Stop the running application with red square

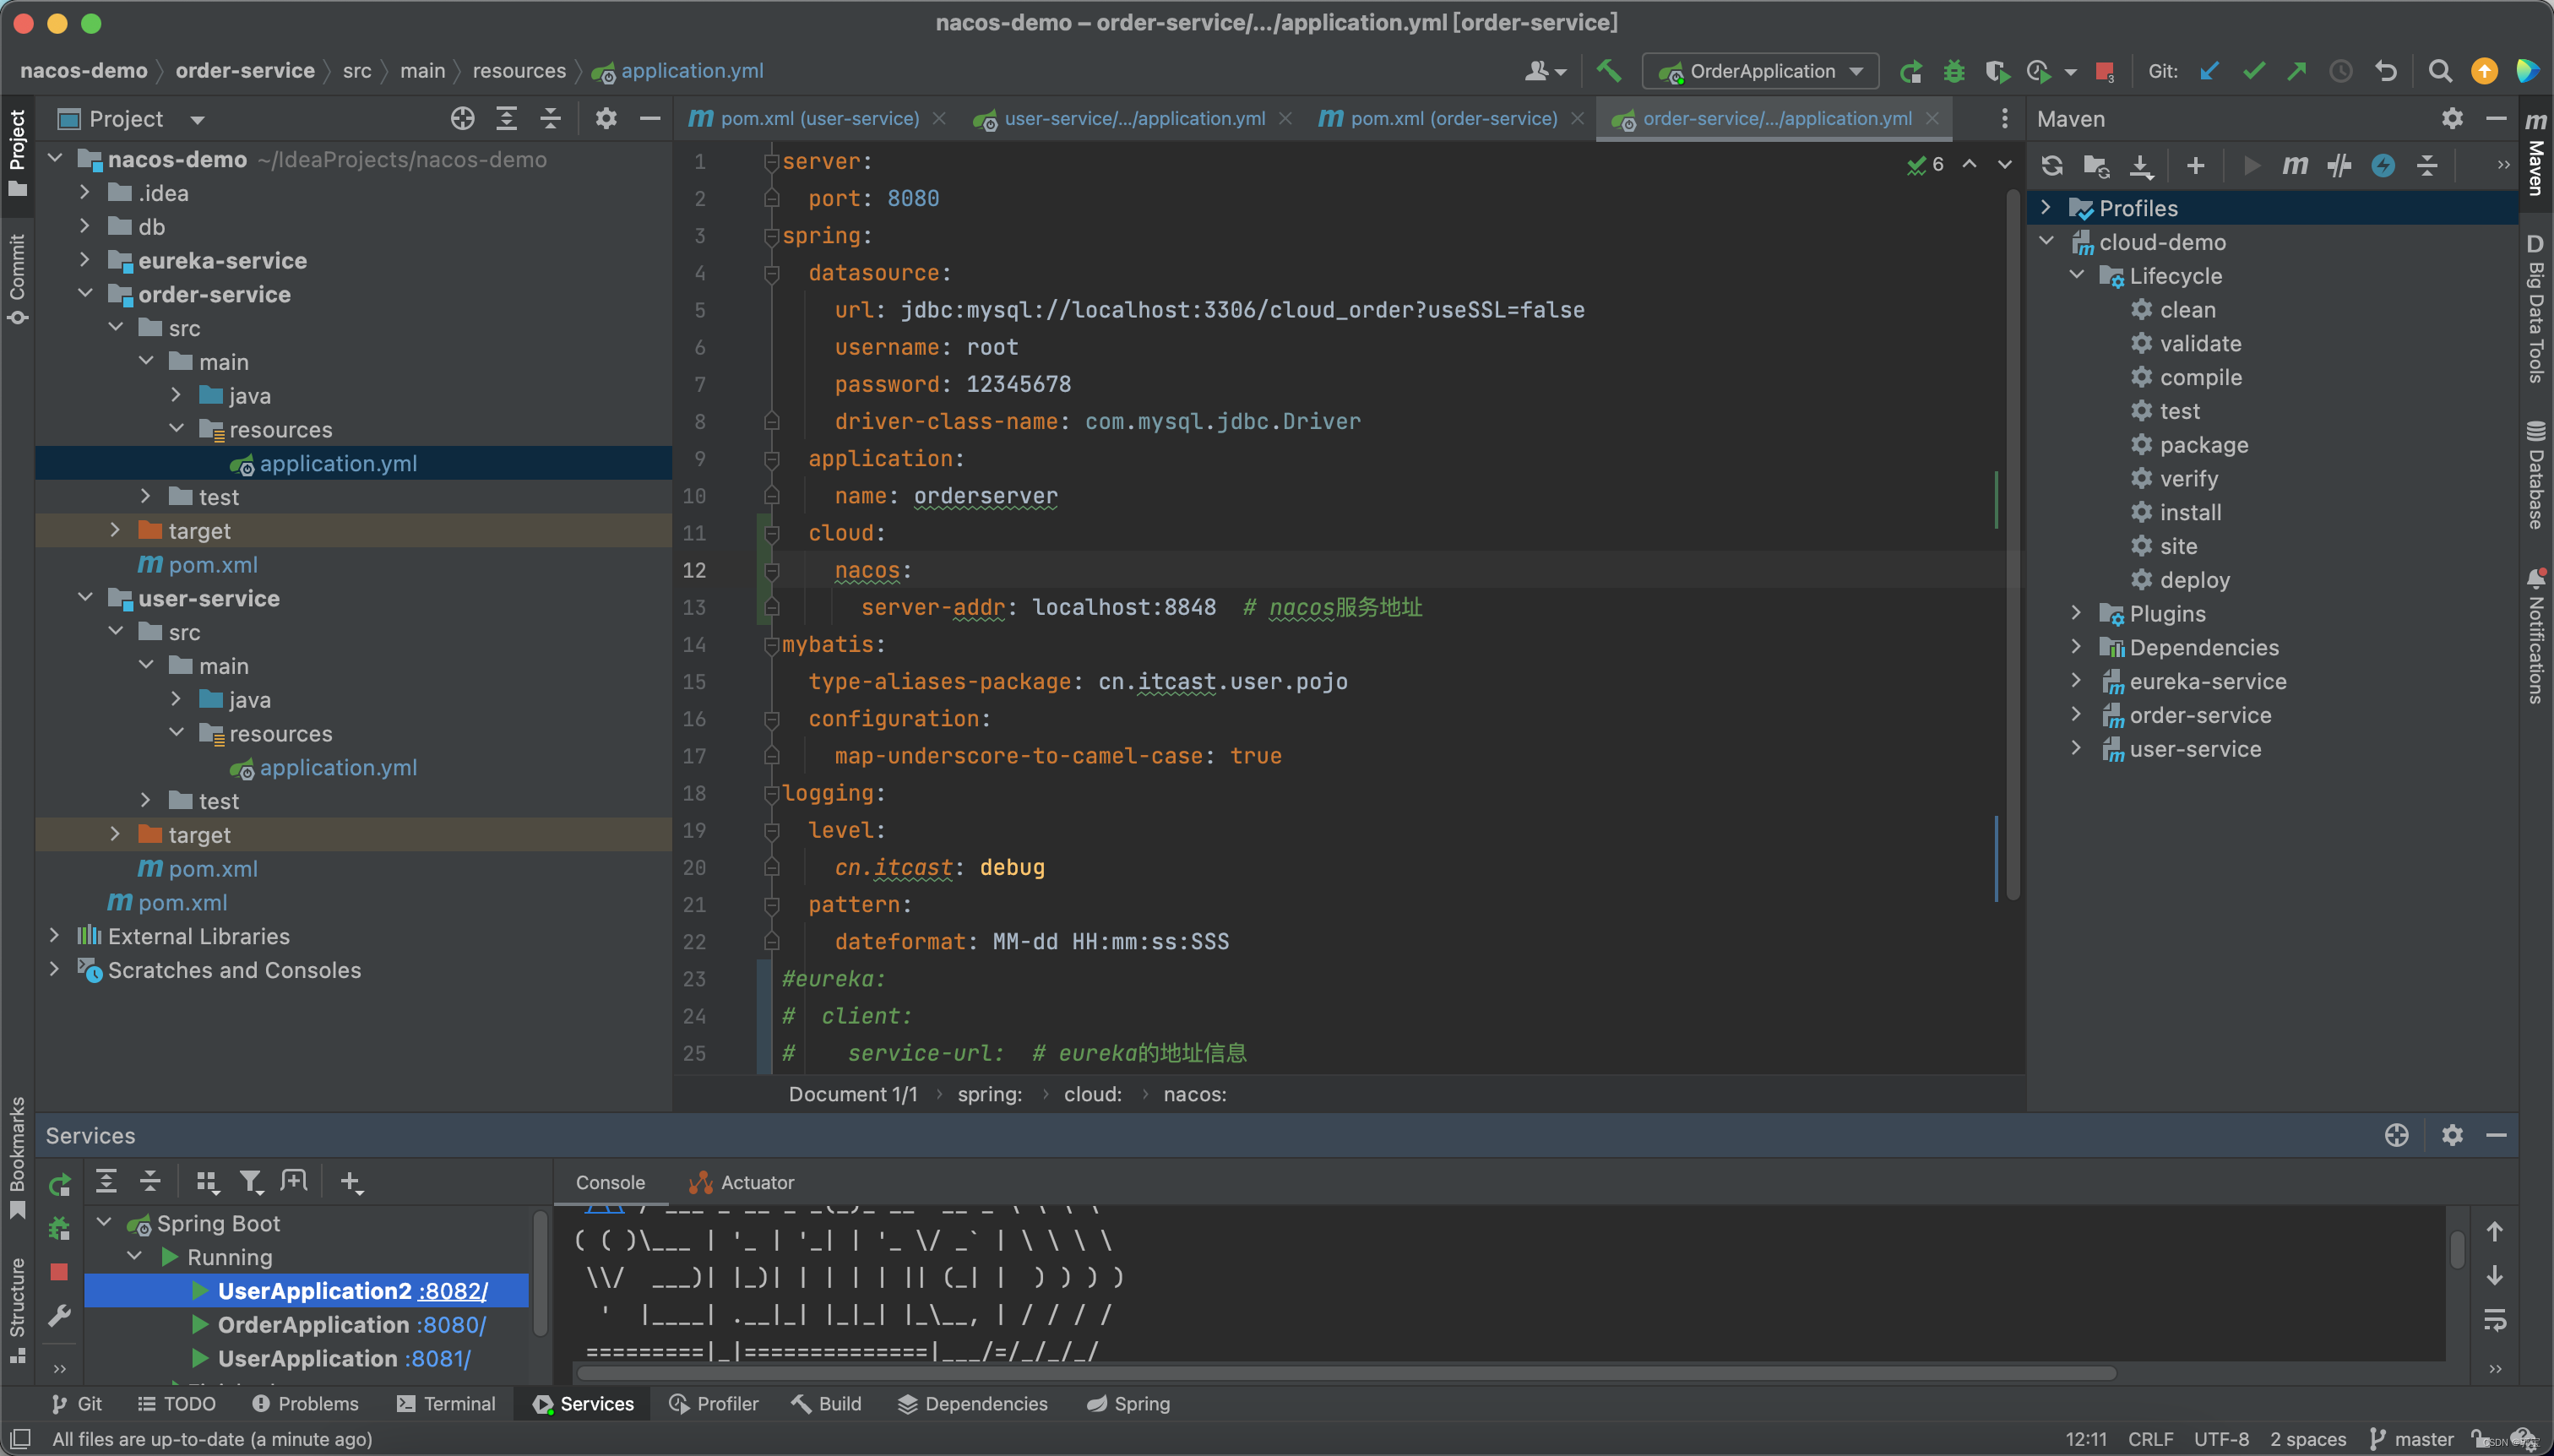pyautogui.click(x=2103, y=71)
